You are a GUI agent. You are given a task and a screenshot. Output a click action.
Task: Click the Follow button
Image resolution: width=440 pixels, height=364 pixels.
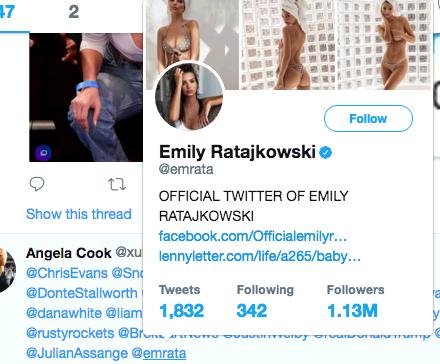click(x=368, y=118)
